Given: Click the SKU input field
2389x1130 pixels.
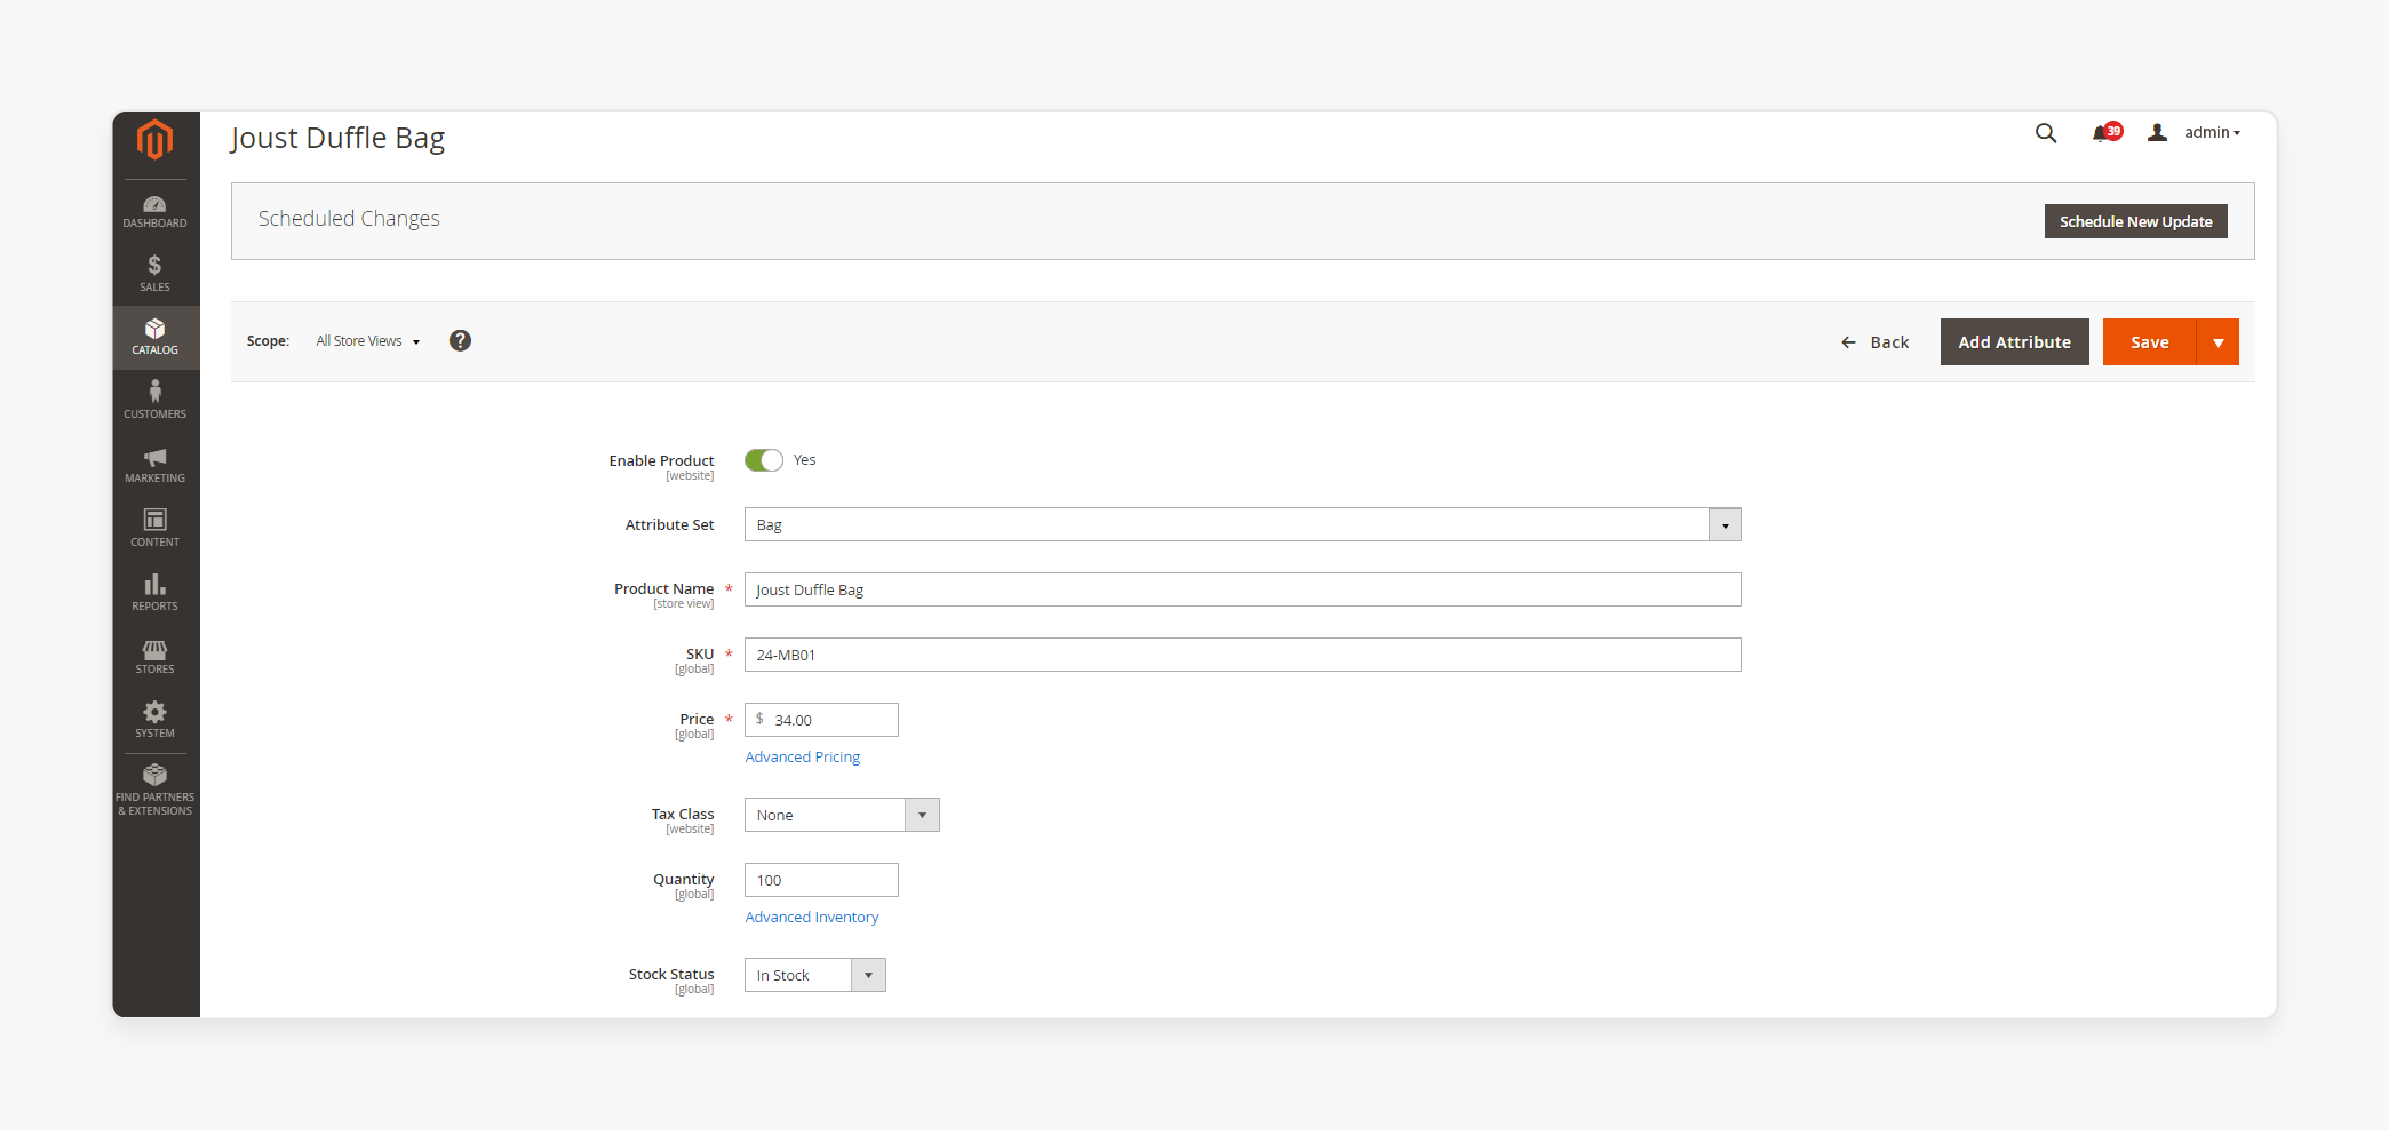Looking at the screenshot, I should click(1242, 655).
